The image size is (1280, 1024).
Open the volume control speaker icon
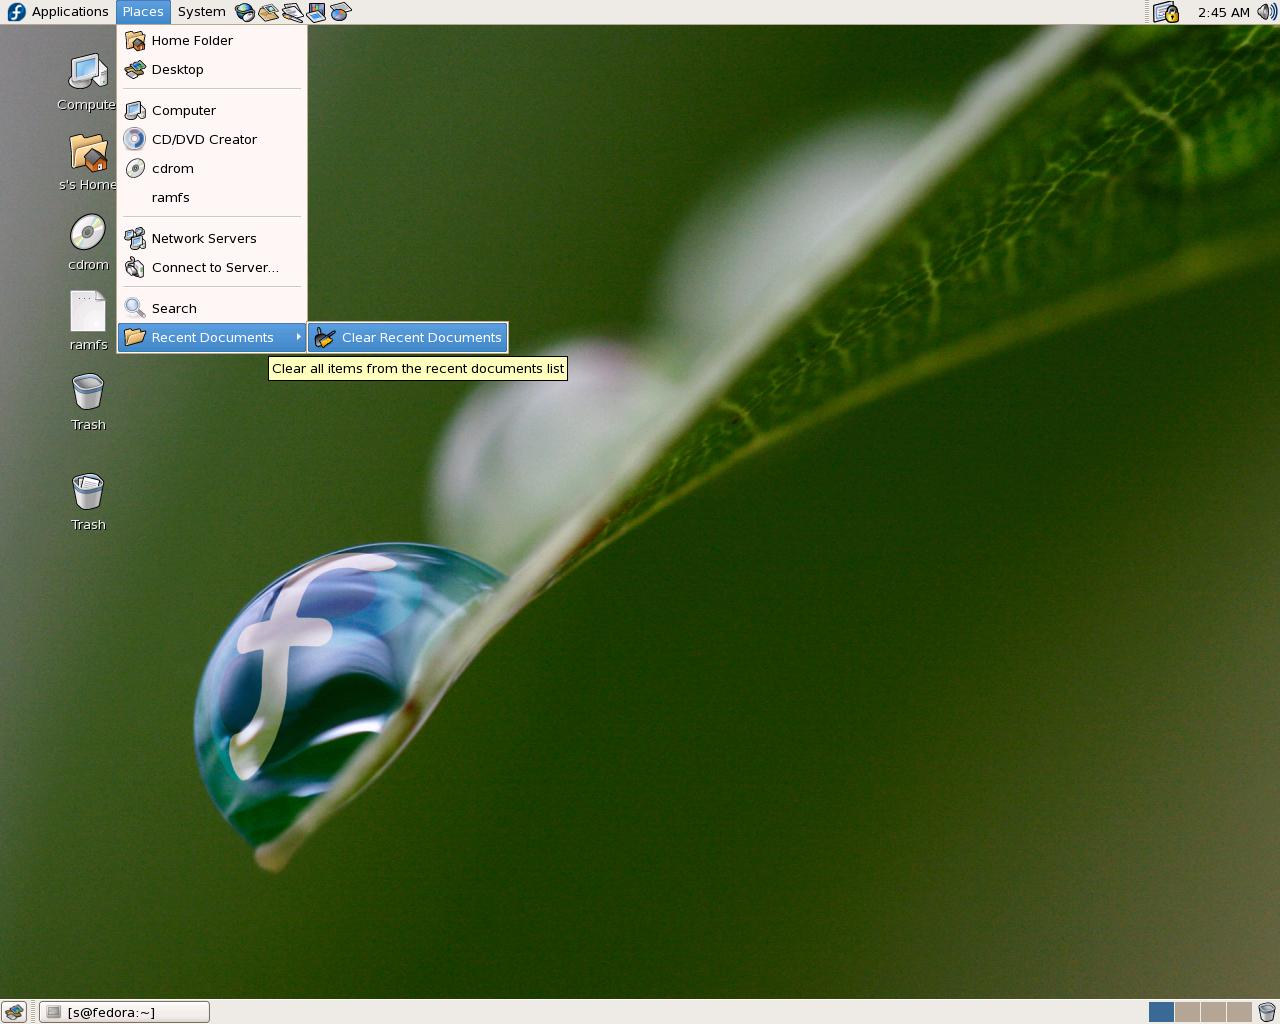1267,12
